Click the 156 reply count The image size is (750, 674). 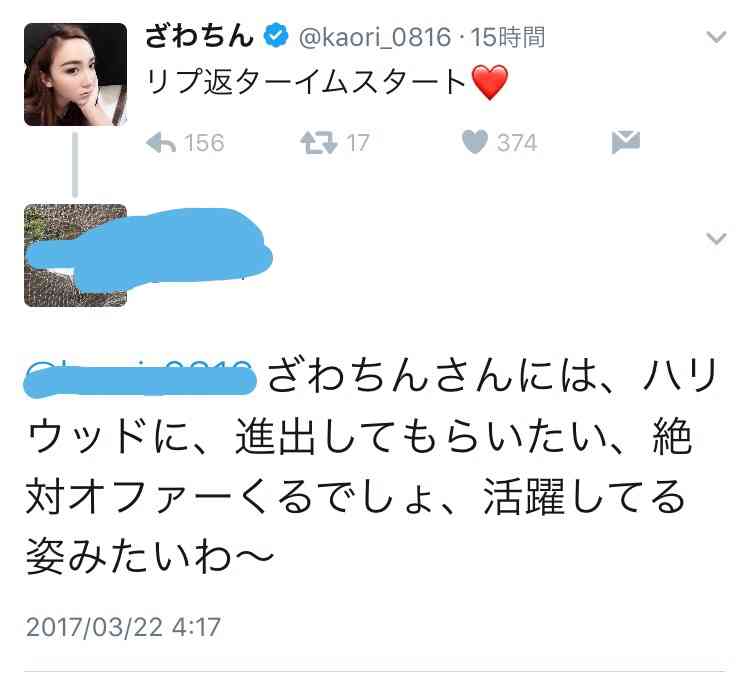pyautogui.click(x=204, y=143)
